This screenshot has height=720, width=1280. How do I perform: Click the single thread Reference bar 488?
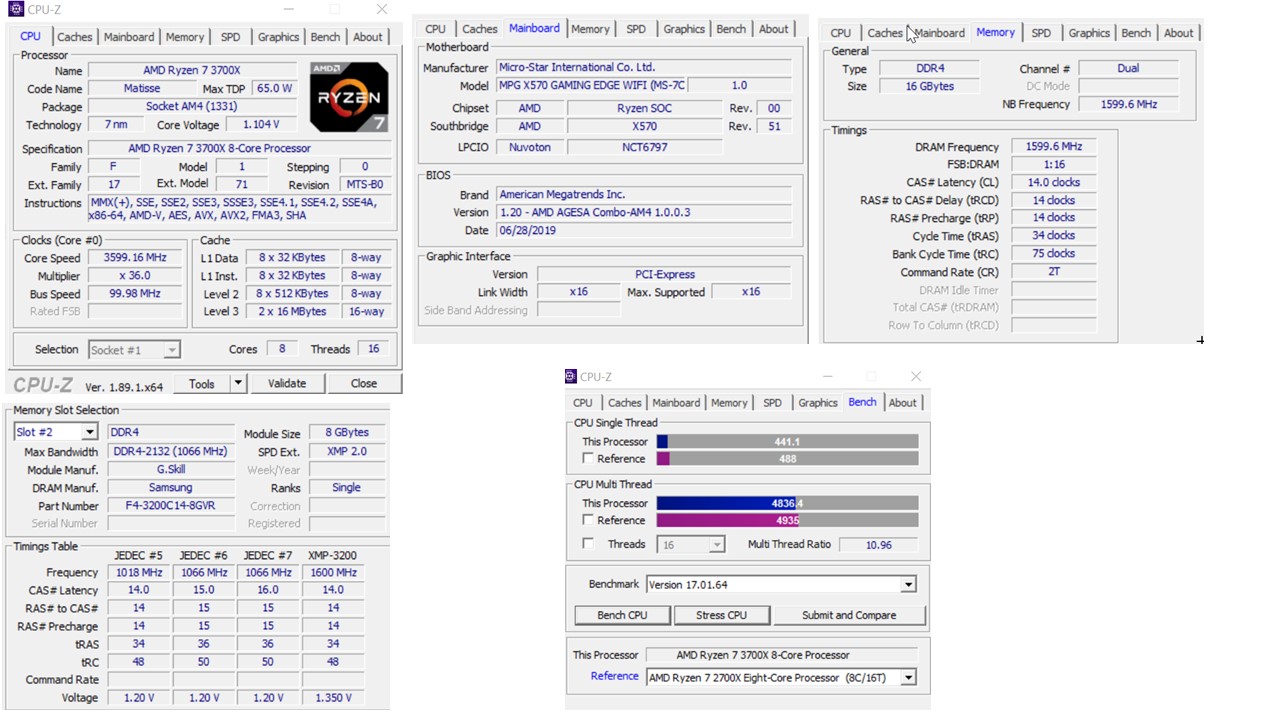[x=787, y=459]
